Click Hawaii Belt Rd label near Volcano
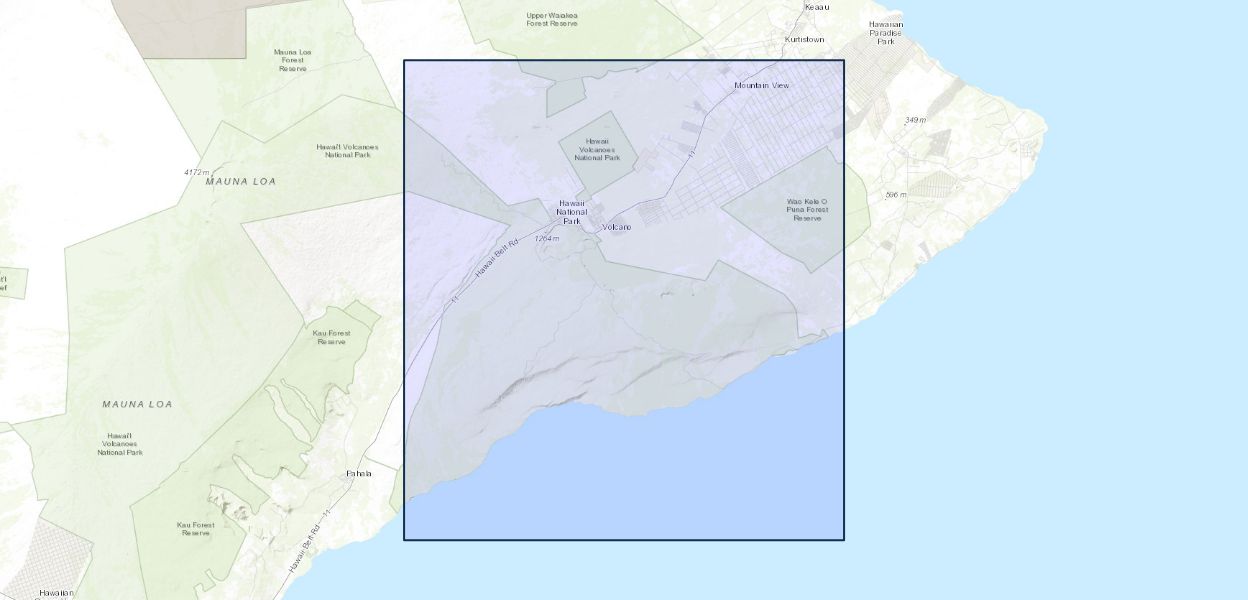Screen dimensions: 1248x600 [x=497, y=258]
